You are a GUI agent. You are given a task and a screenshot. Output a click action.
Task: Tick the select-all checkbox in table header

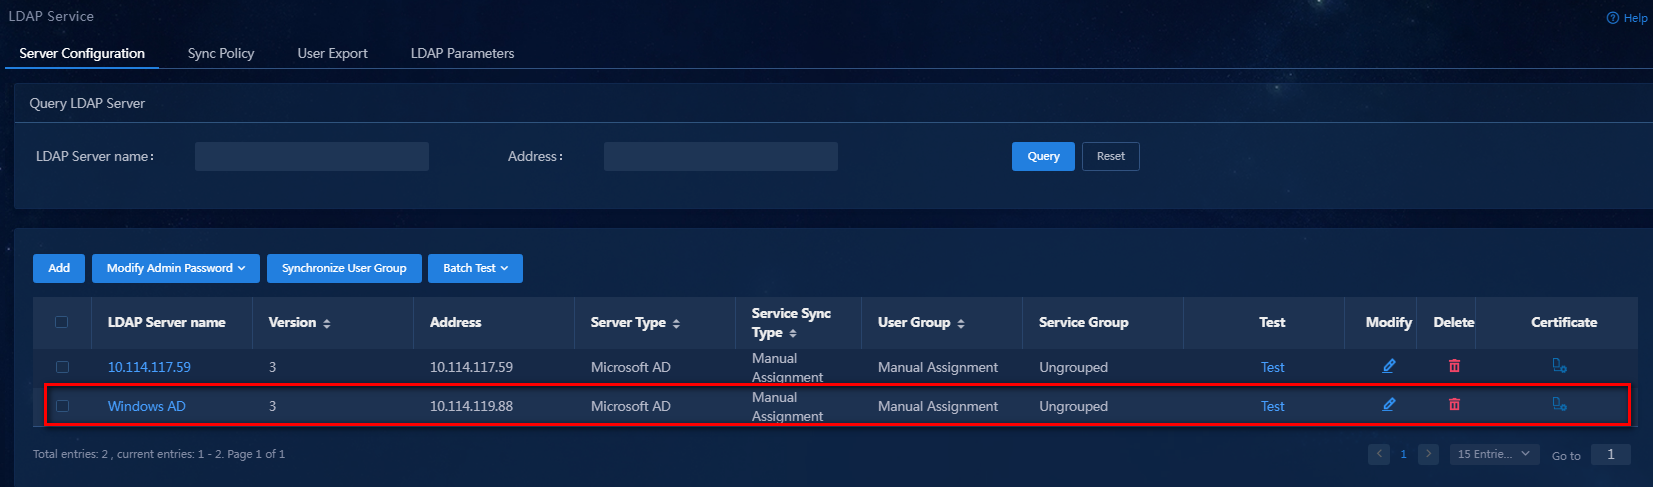click(x=62, y=322)
